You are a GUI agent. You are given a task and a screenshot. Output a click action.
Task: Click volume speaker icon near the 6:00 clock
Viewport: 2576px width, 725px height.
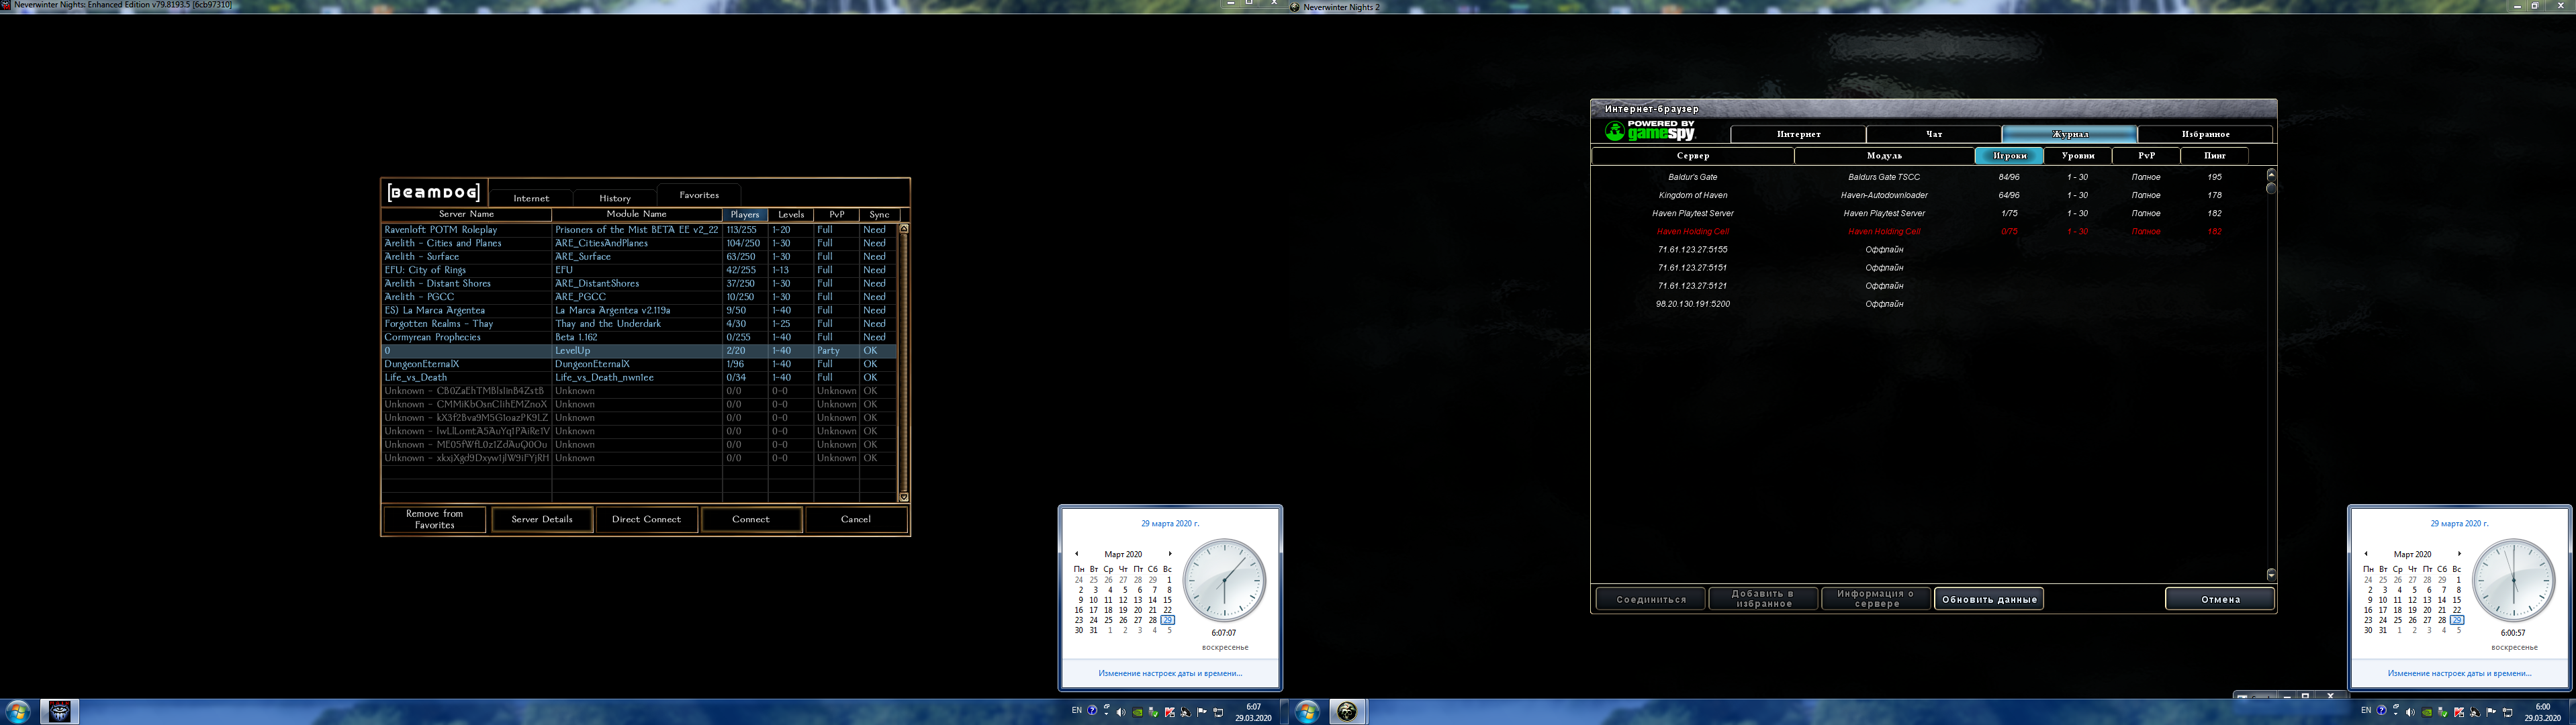2411,713
